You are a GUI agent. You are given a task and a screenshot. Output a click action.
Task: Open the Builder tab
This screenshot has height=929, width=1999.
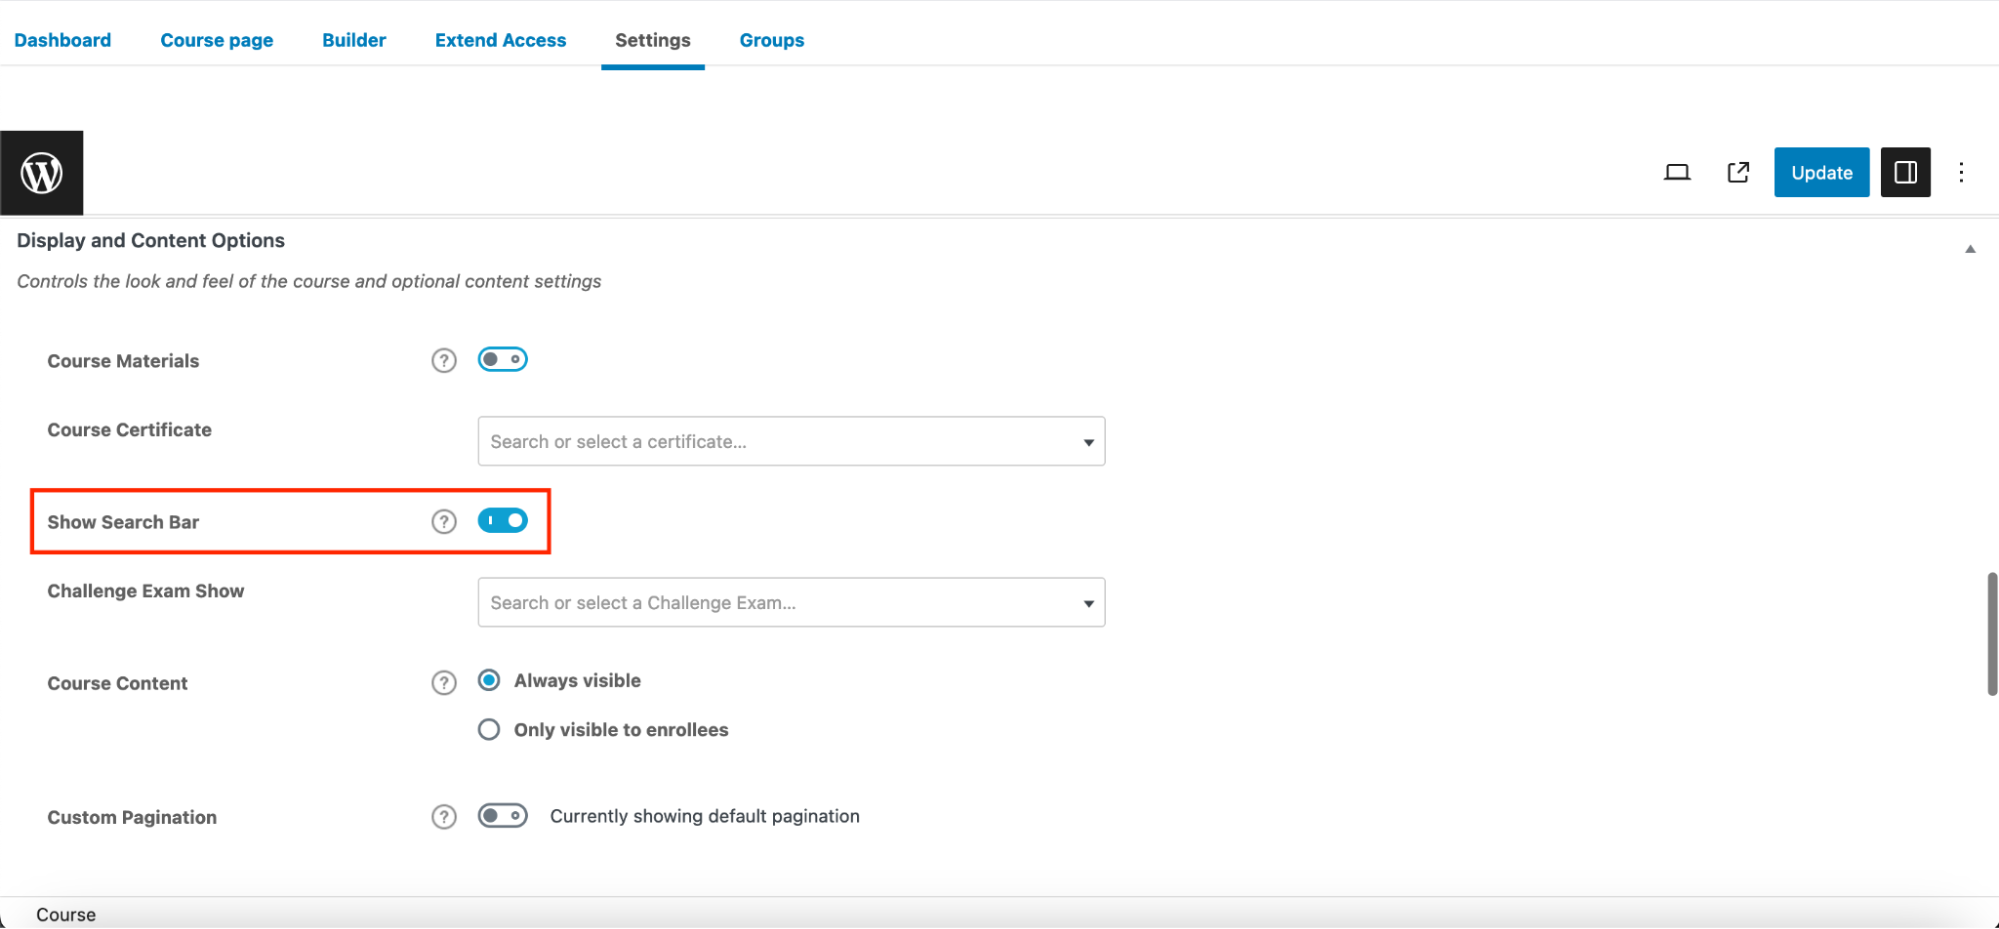tap(354, 40)
